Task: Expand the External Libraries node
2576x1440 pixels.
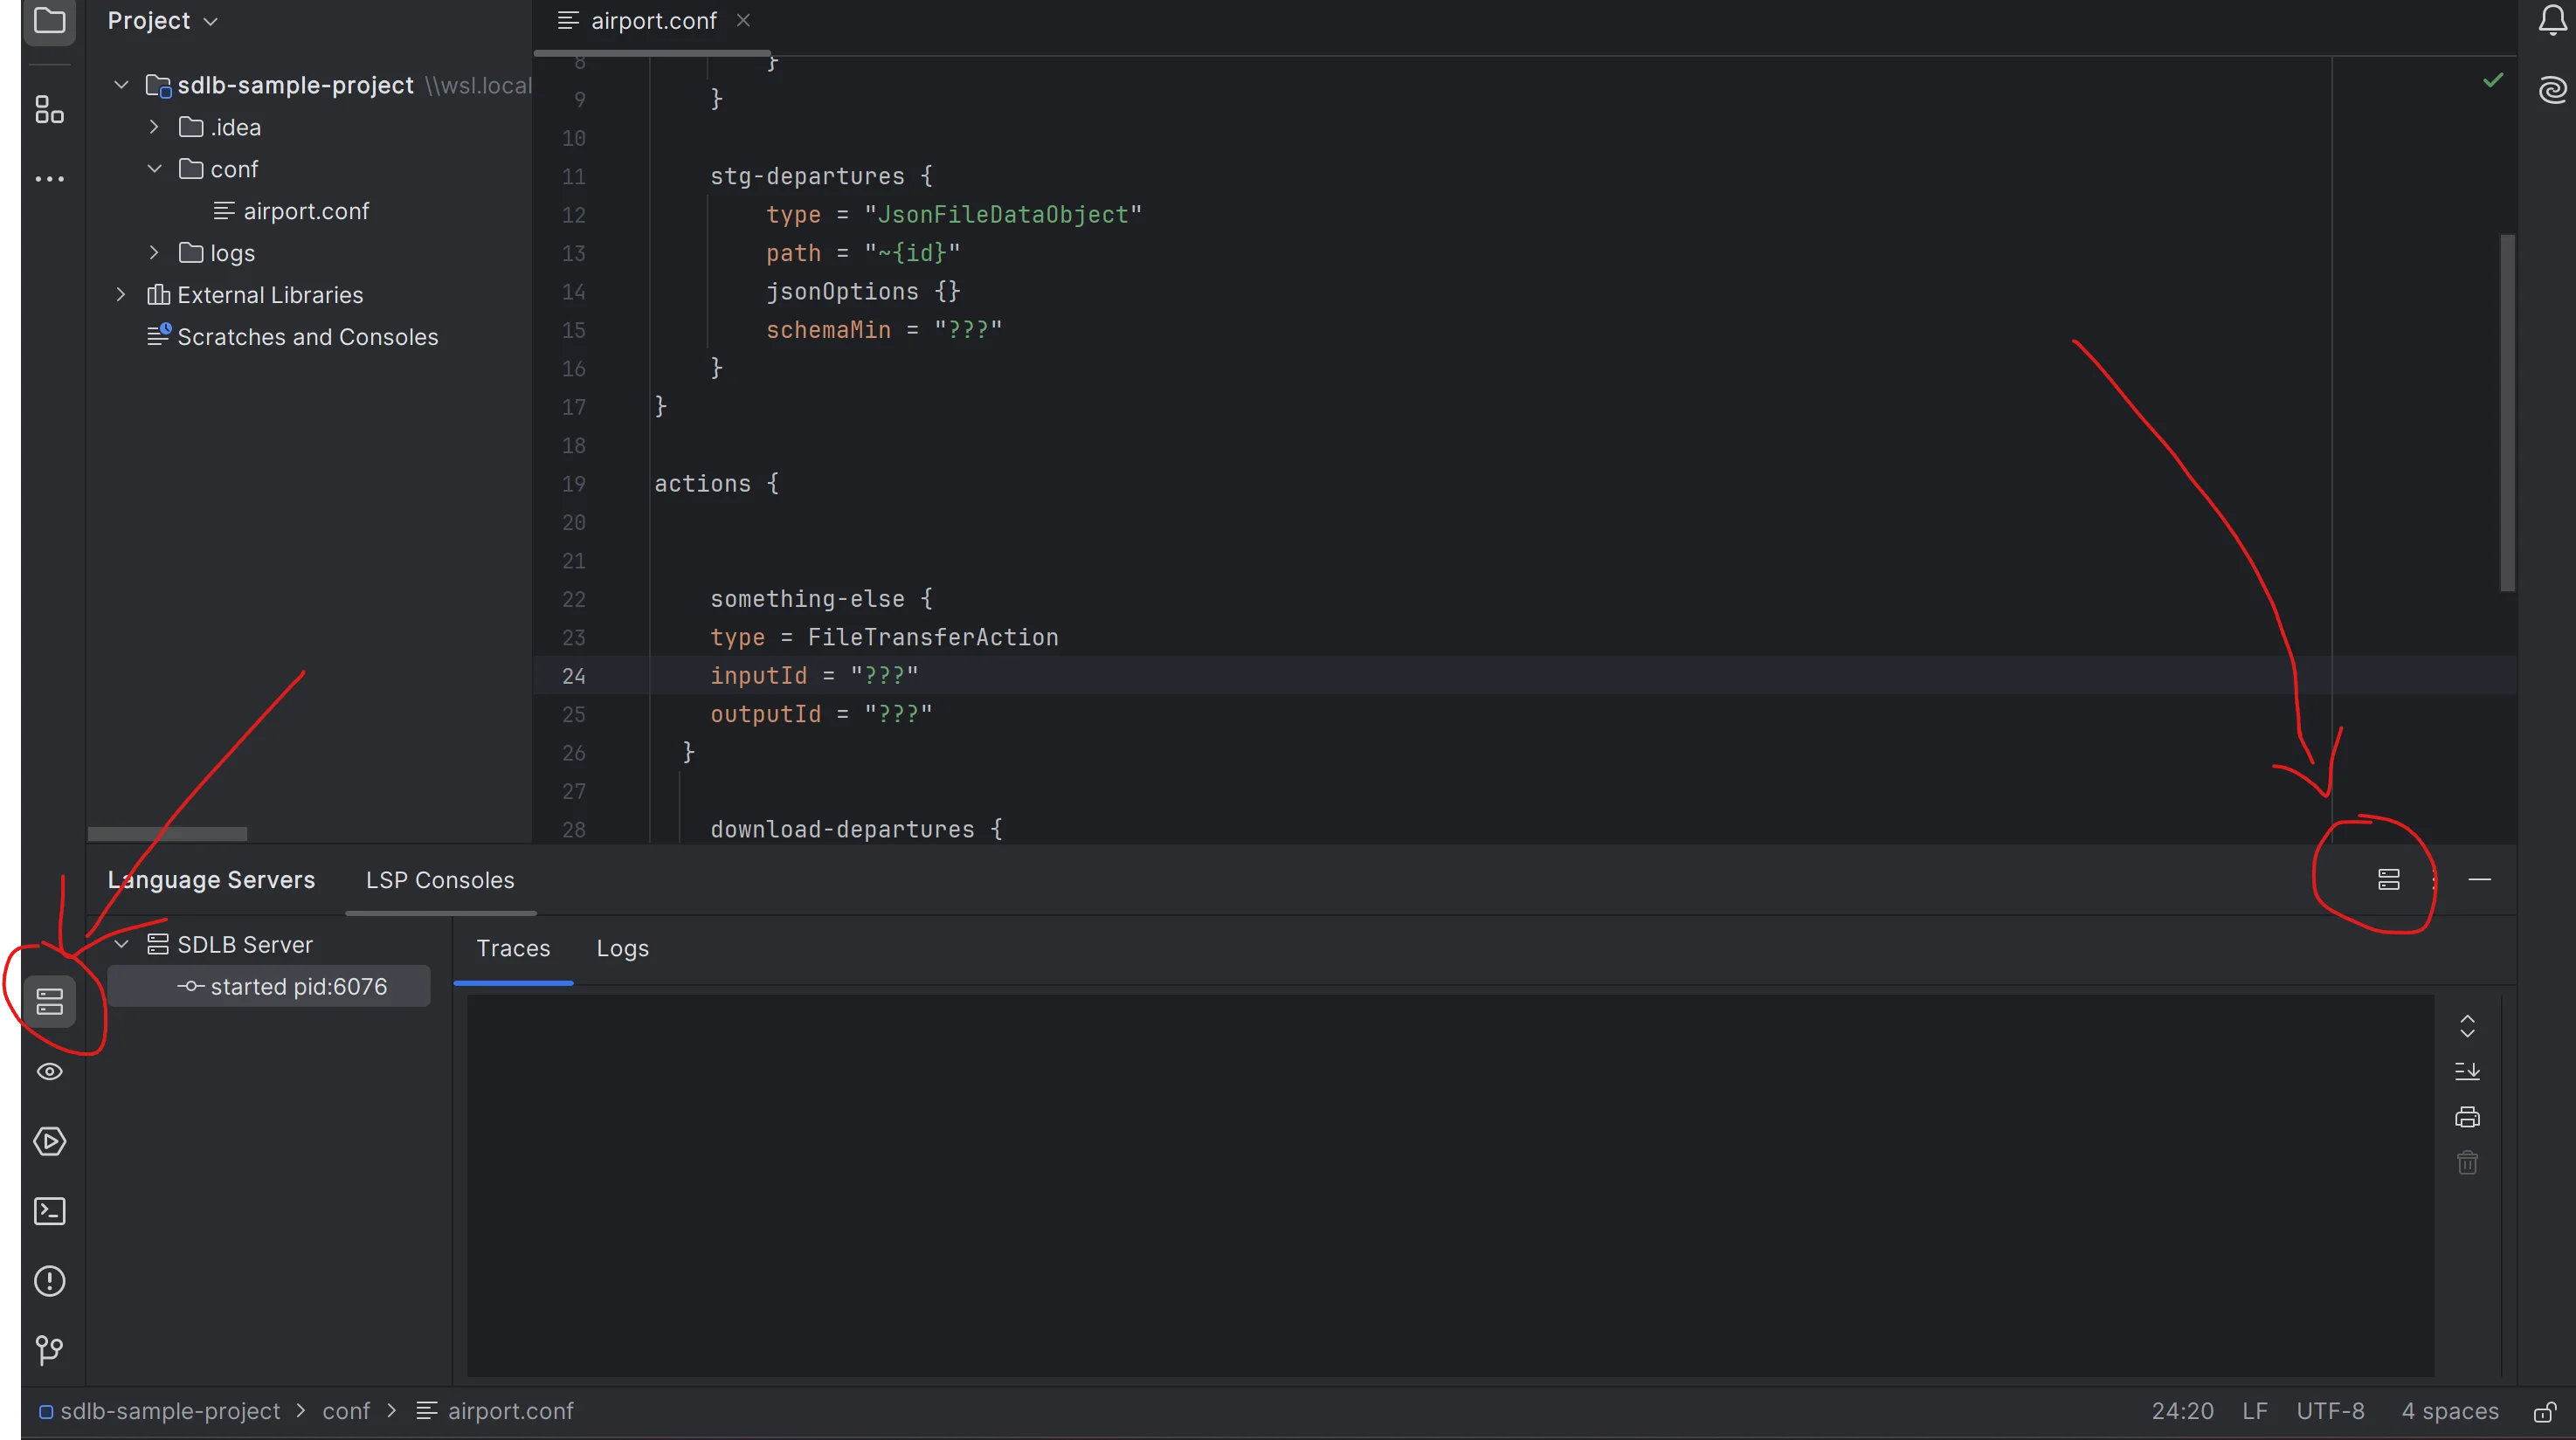Action: [121, 294]
